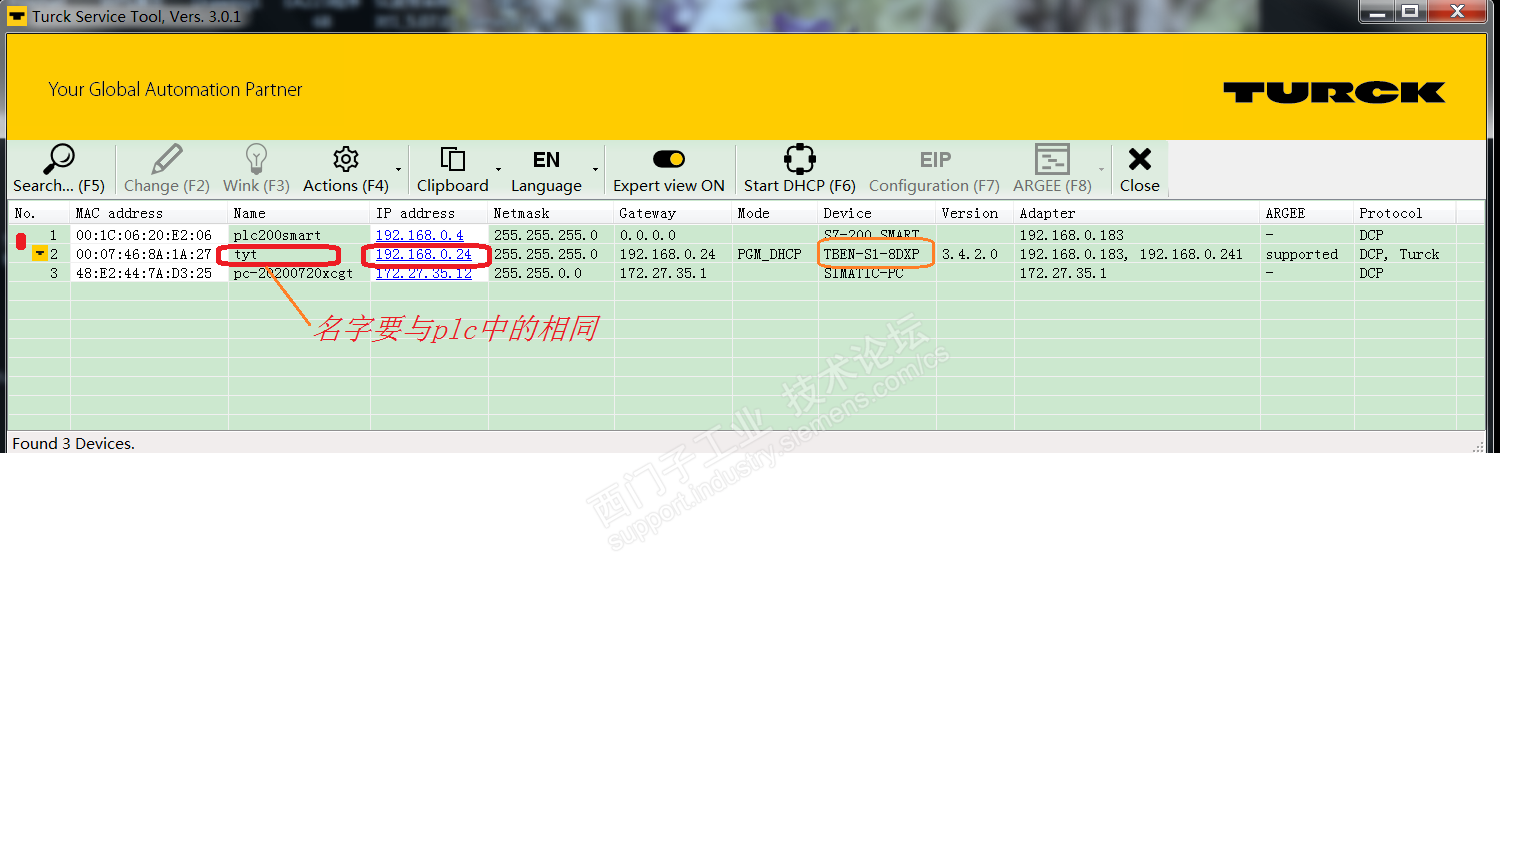Screen dimensions: 1536x864
Task: Sort by the Gateway column header
Action: click(673, 213)
